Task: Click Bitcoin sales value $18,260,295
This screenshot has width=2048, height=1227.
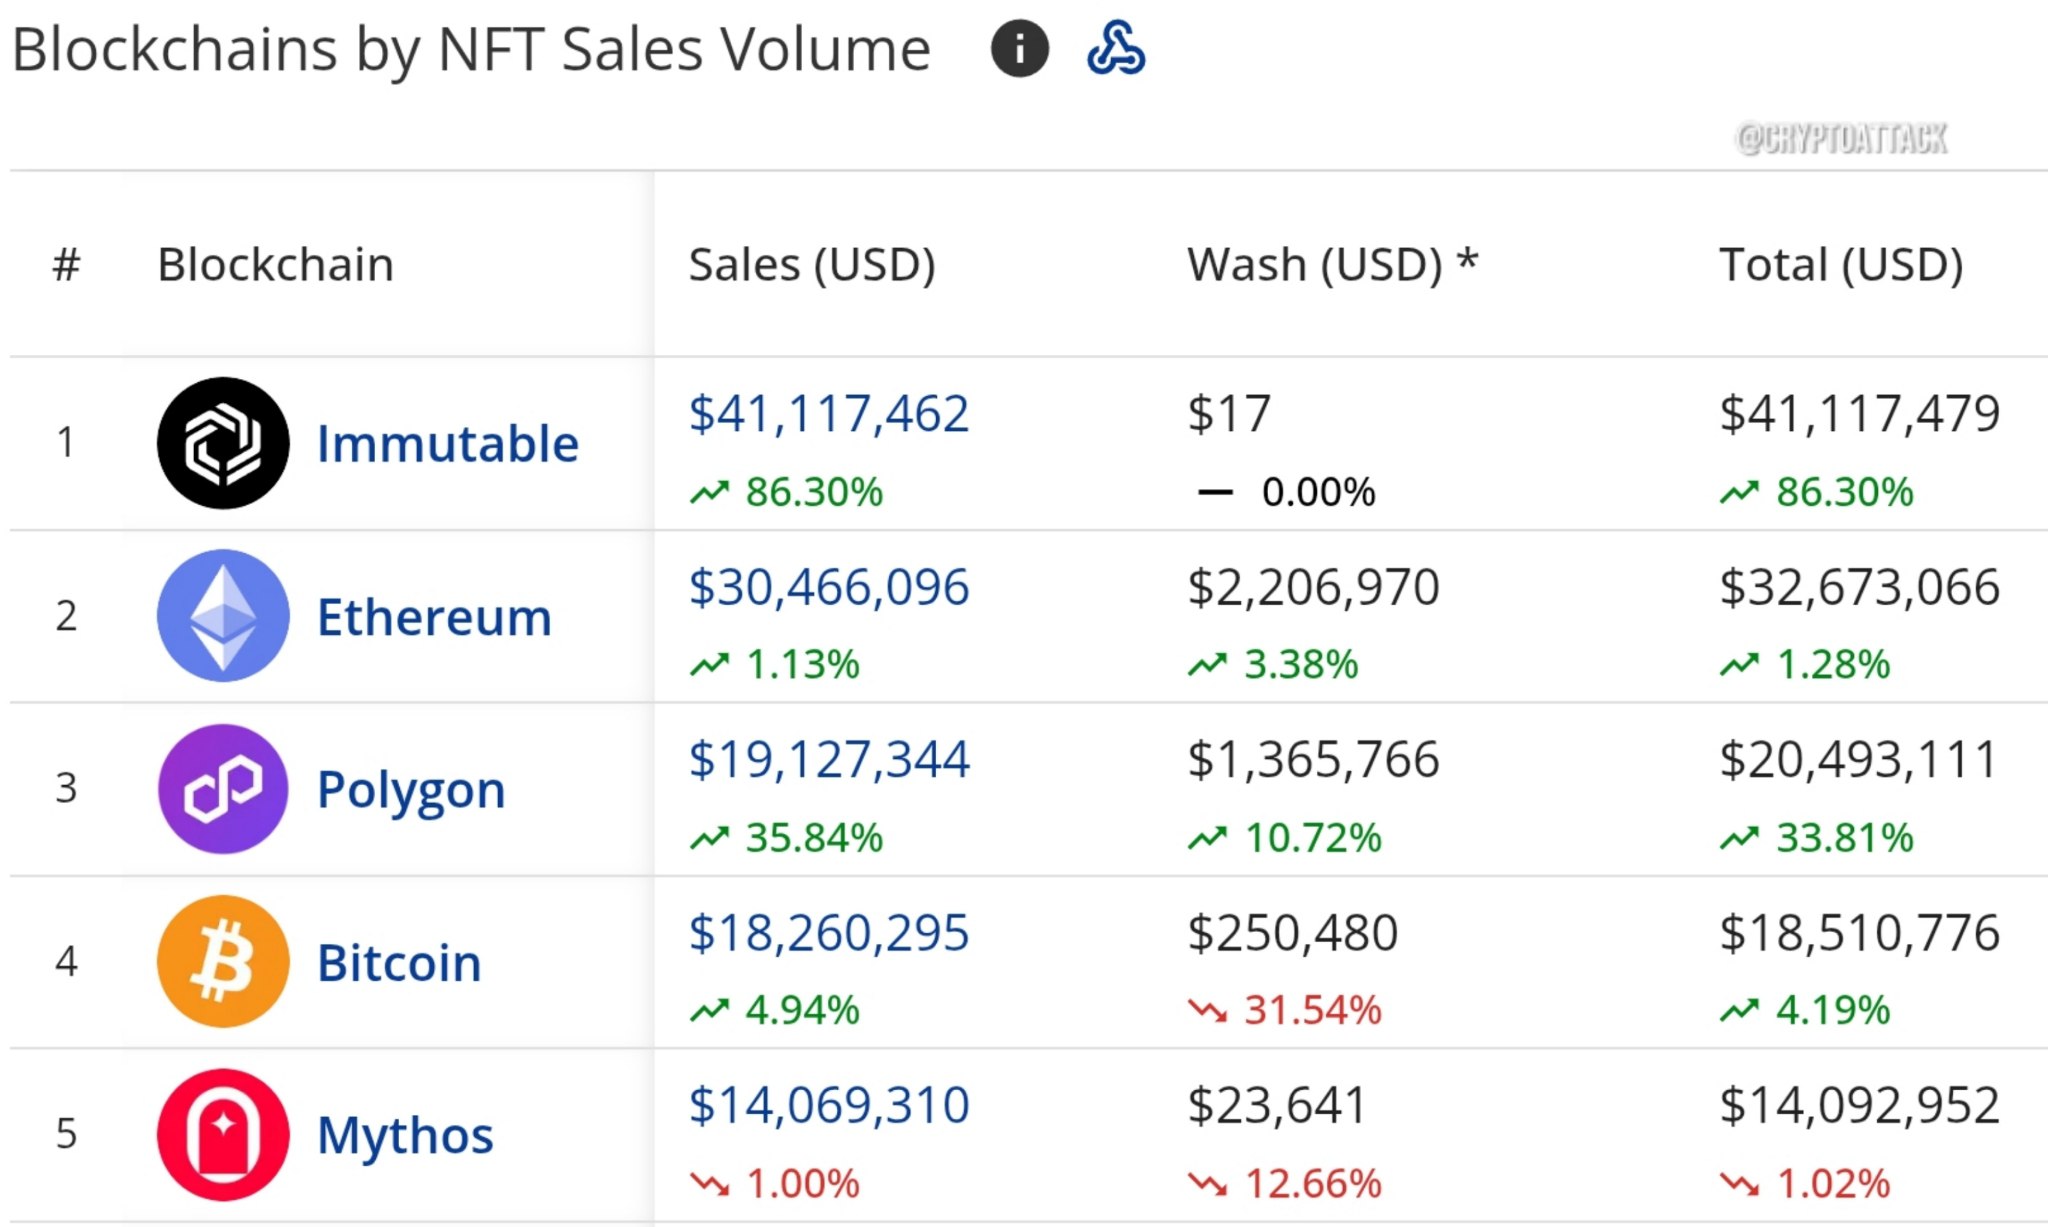Action: 829,933
